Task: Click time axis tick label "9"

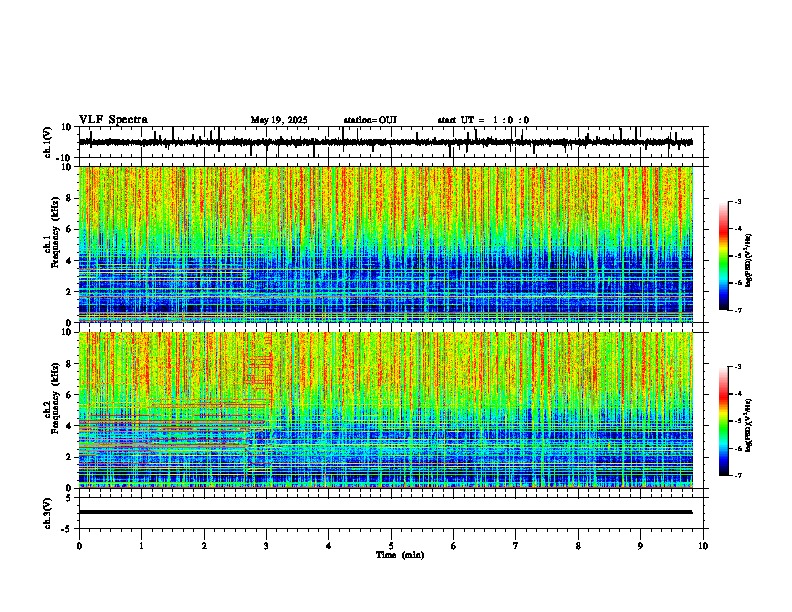Action: coord(640,546)
